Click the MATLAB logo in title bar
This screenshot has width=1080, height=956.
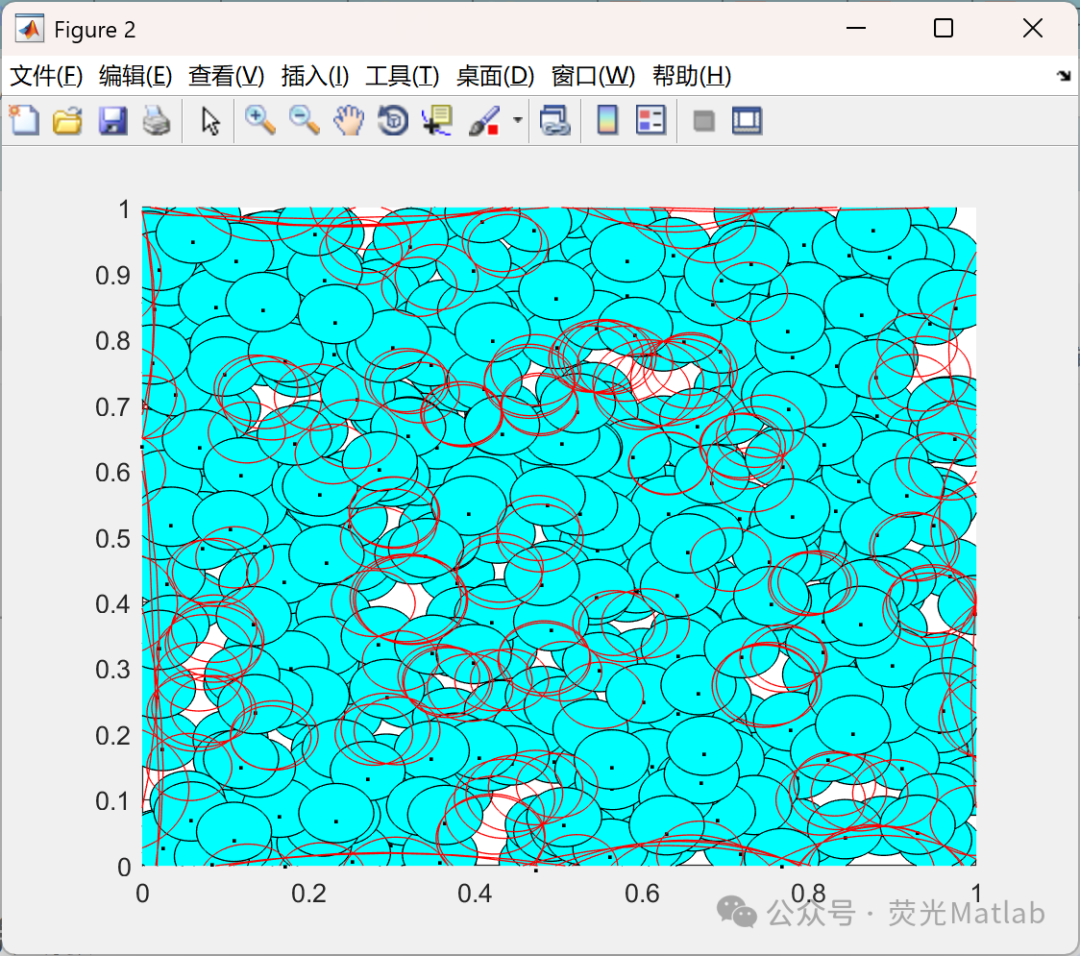click(x=30, y=29)
